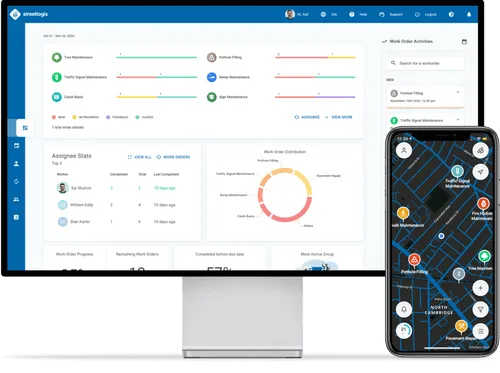Tap the Pavement Repair map pin
Screen dimensions: 500x373
(461, 326)
